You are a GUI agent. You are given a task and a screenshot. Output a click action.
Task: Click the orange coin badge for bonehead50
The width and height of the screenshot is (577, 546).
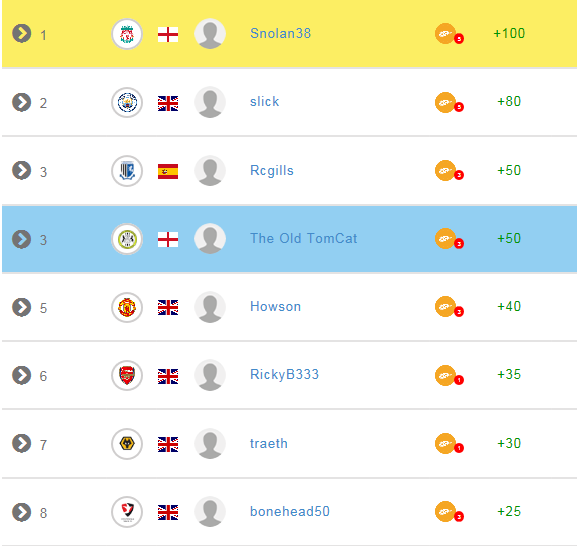449,512
